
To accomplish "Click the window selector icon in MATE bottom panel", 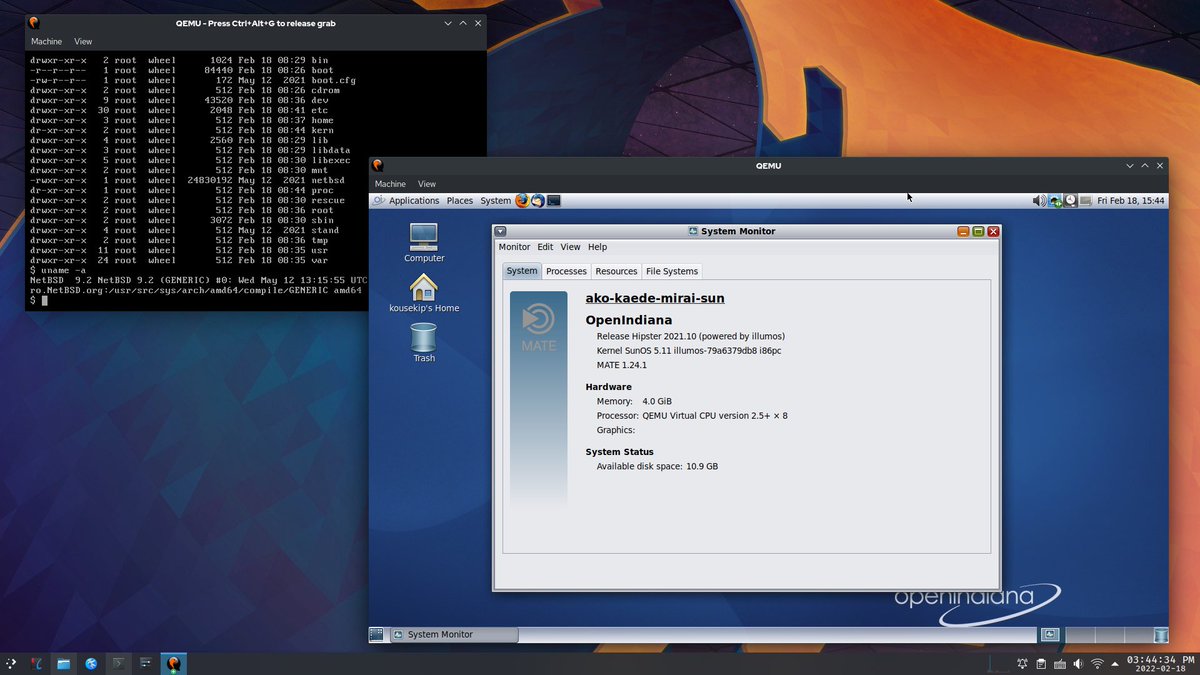I will click(1050, 634).
